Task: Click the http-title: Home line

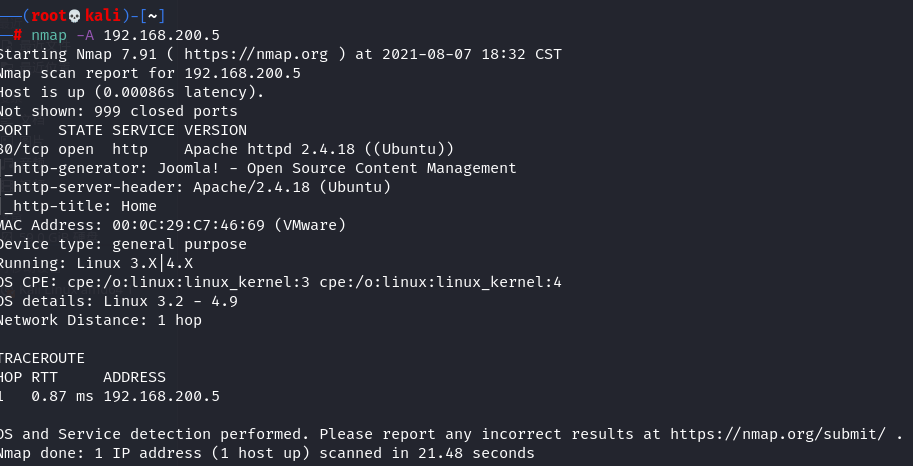Action: coord(80,206)
